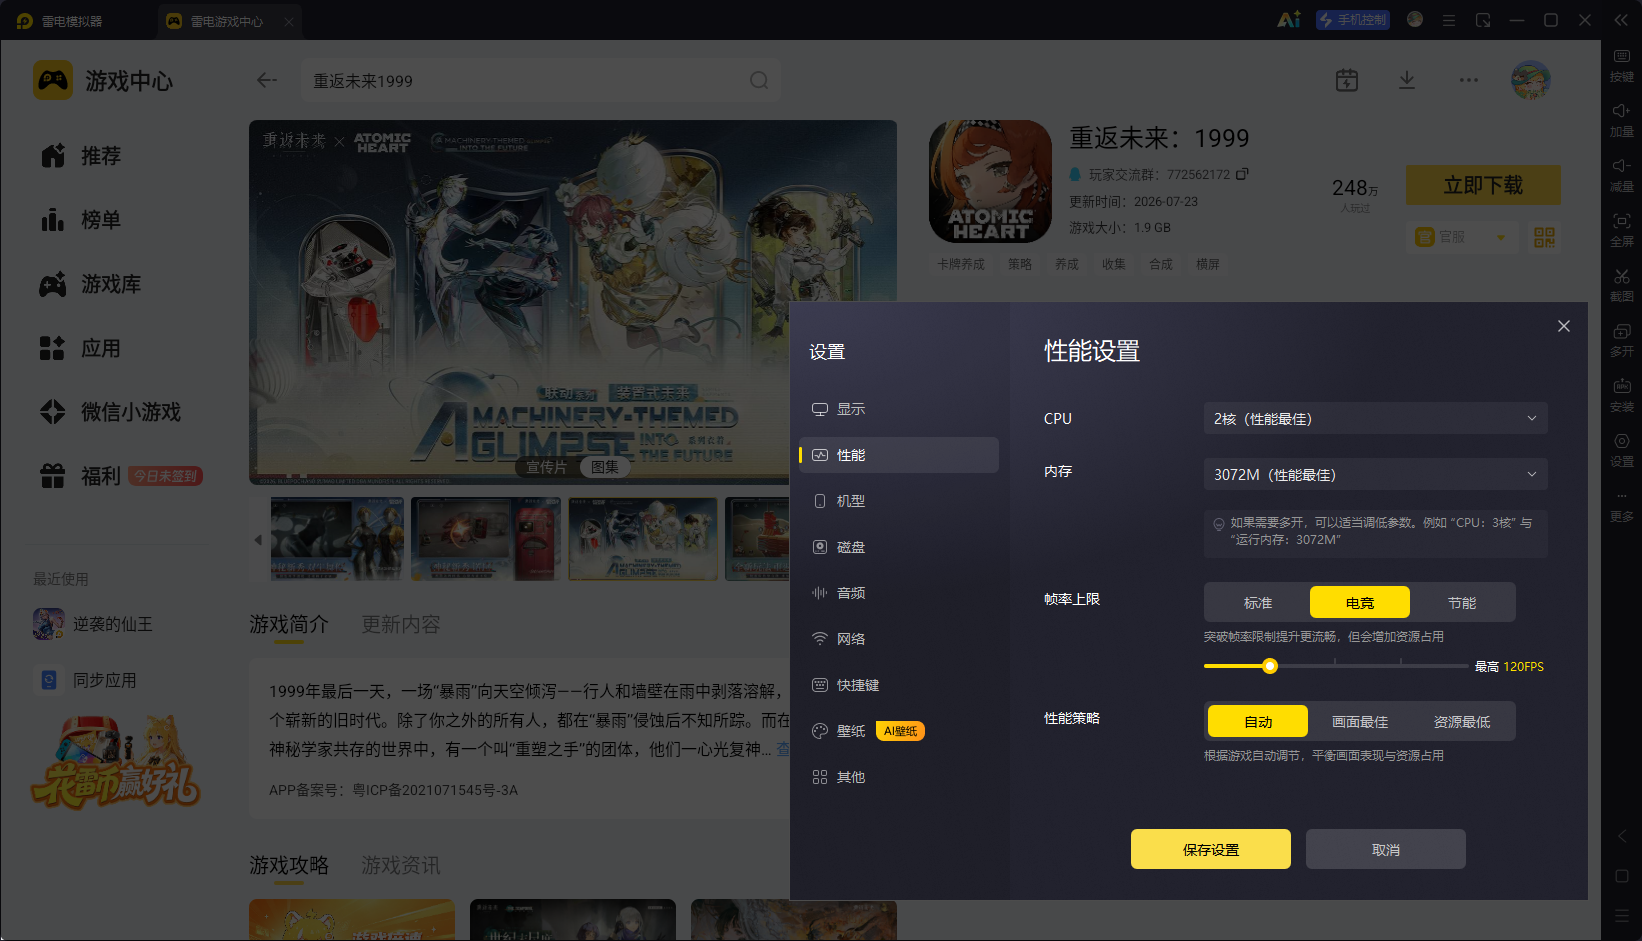Screen dimensions: 1642x941
Task: Open the 网络 settings section
Action: point(899,639)
